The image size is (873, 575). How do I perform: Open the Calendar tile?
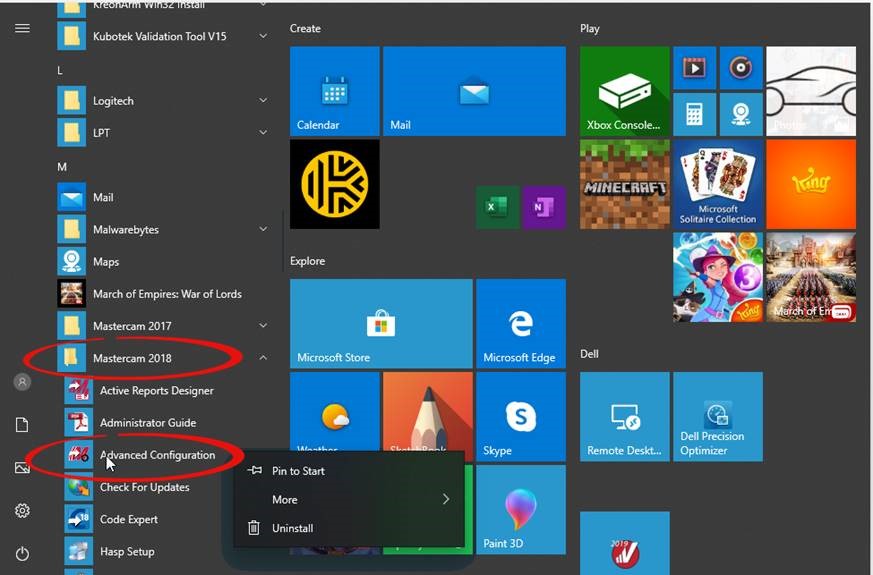(335, 91)
